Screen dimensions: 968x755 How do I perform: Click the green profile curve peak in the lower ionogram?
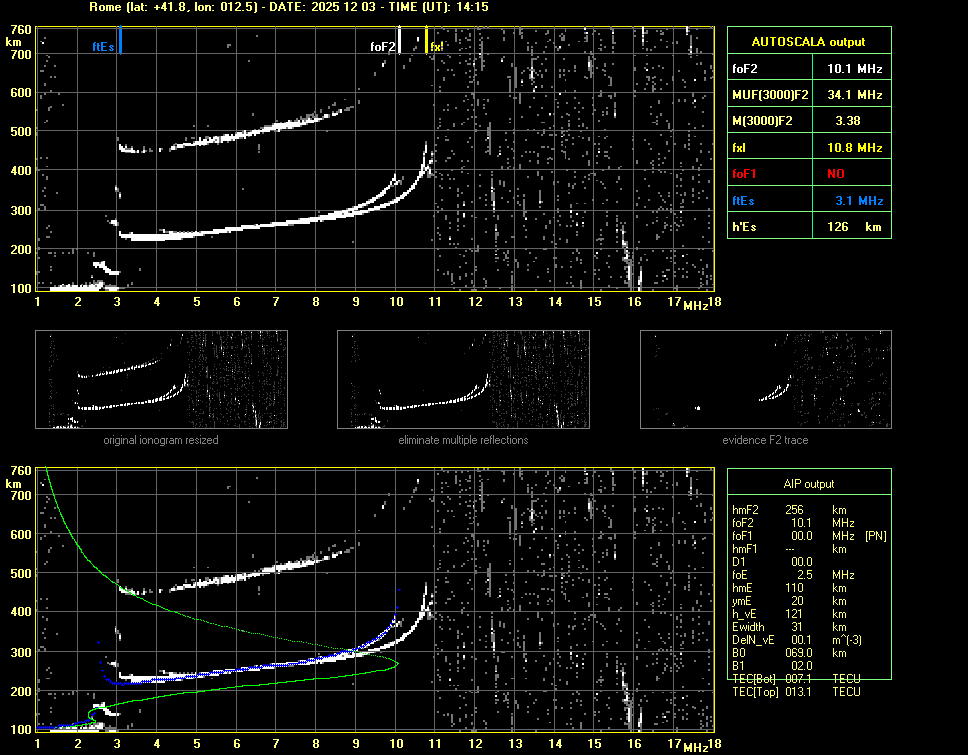tap(396, 663)
